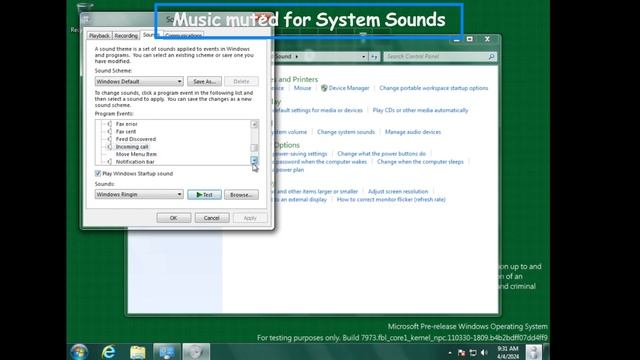Open Action Center flag tray icon
The height and width of the screenshot is (360, 640).
pos(462,353)
